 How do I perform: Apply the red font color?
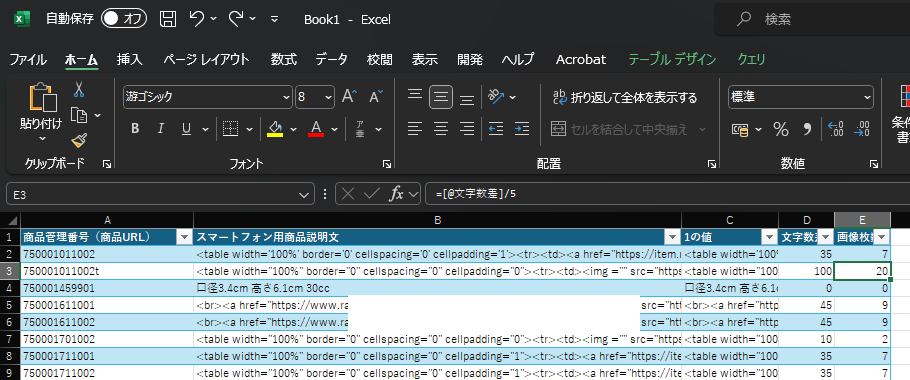click(316, 129)
